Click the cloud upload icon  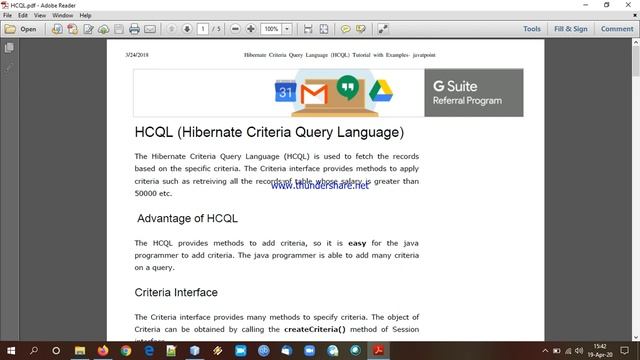pos(104,29)
